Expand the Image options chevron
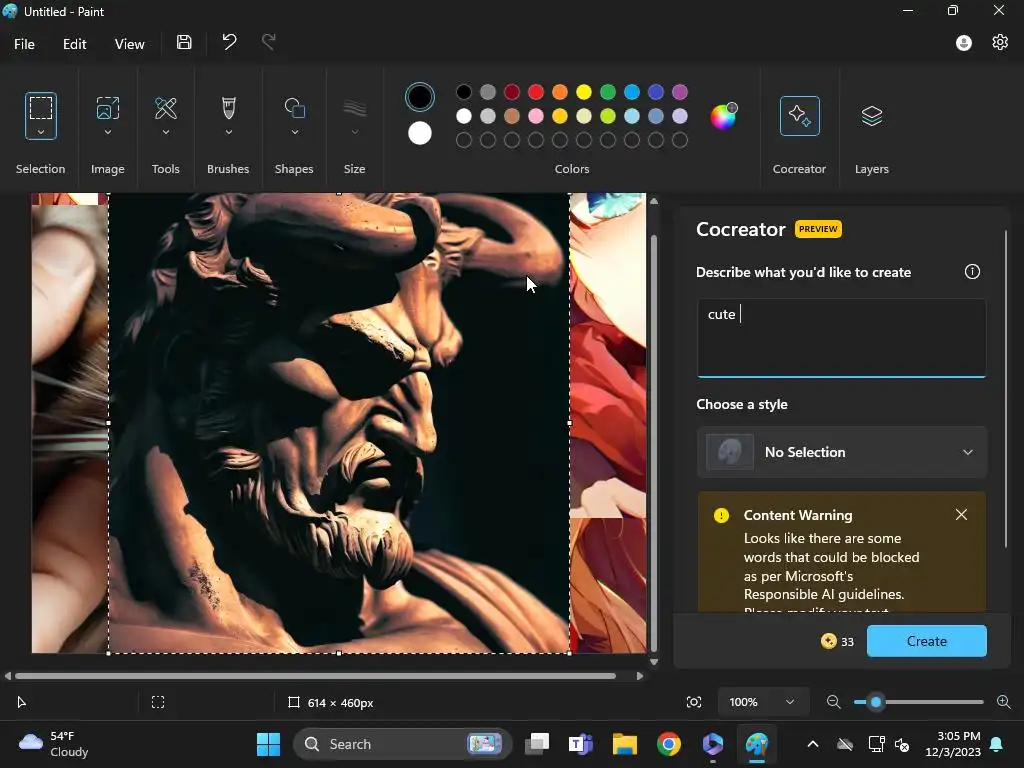Viewport: 1024px width, 768px height. (x=108, y=132)
